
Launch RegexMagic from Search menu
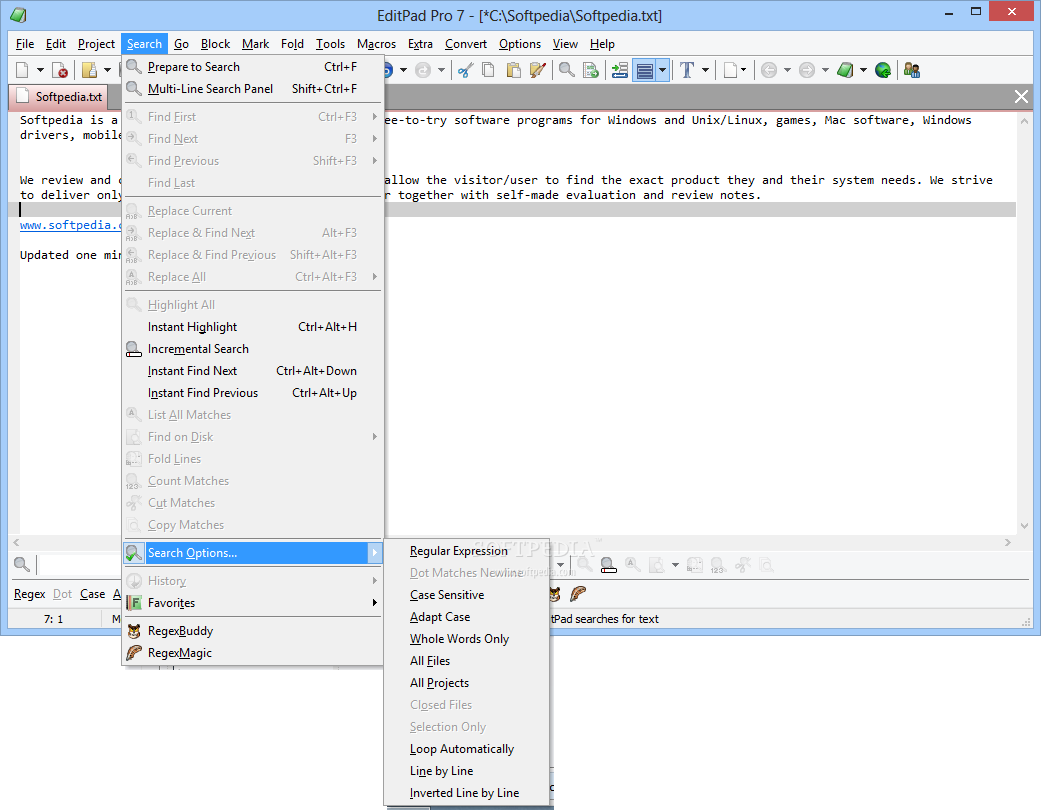252,653
